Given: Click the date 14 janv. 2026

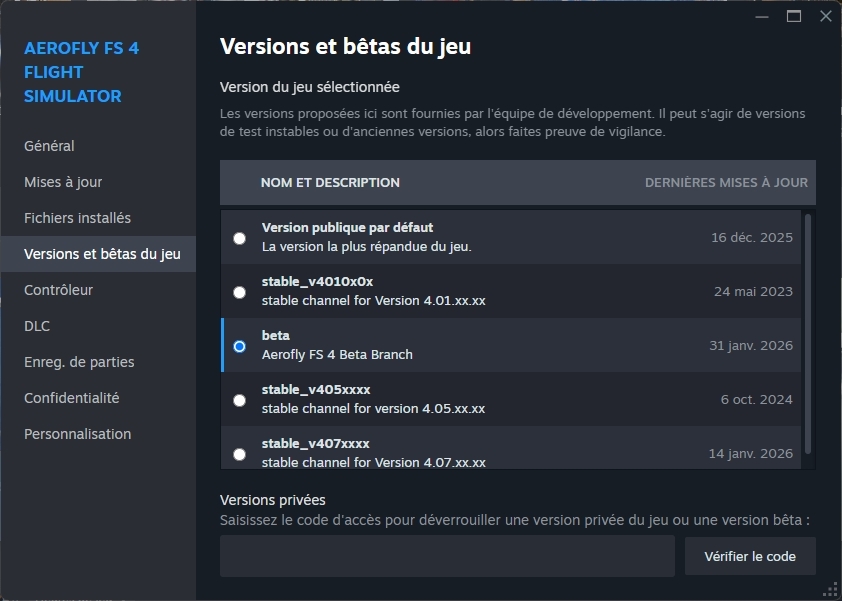Looking at the screenshot, I should click(751, 454).
